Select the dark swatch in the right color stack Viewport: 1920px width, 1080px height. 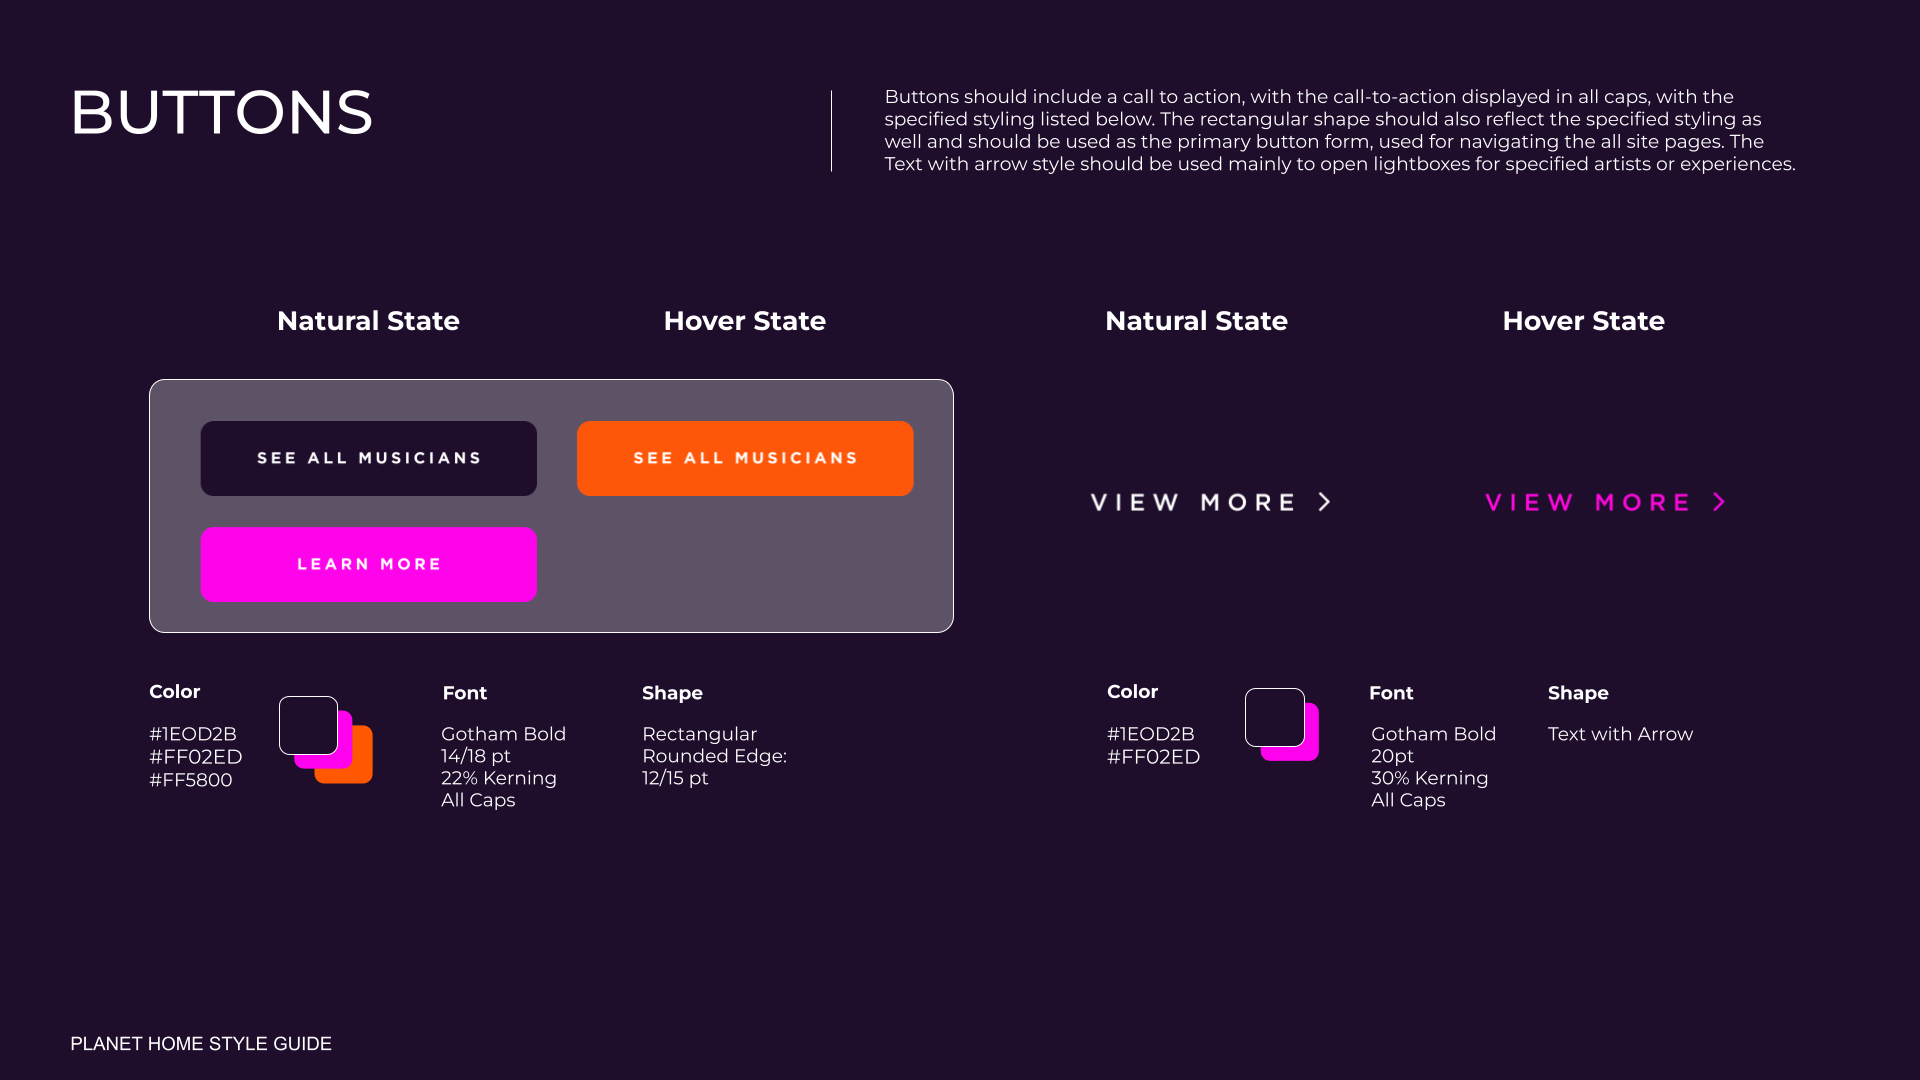1274,716
